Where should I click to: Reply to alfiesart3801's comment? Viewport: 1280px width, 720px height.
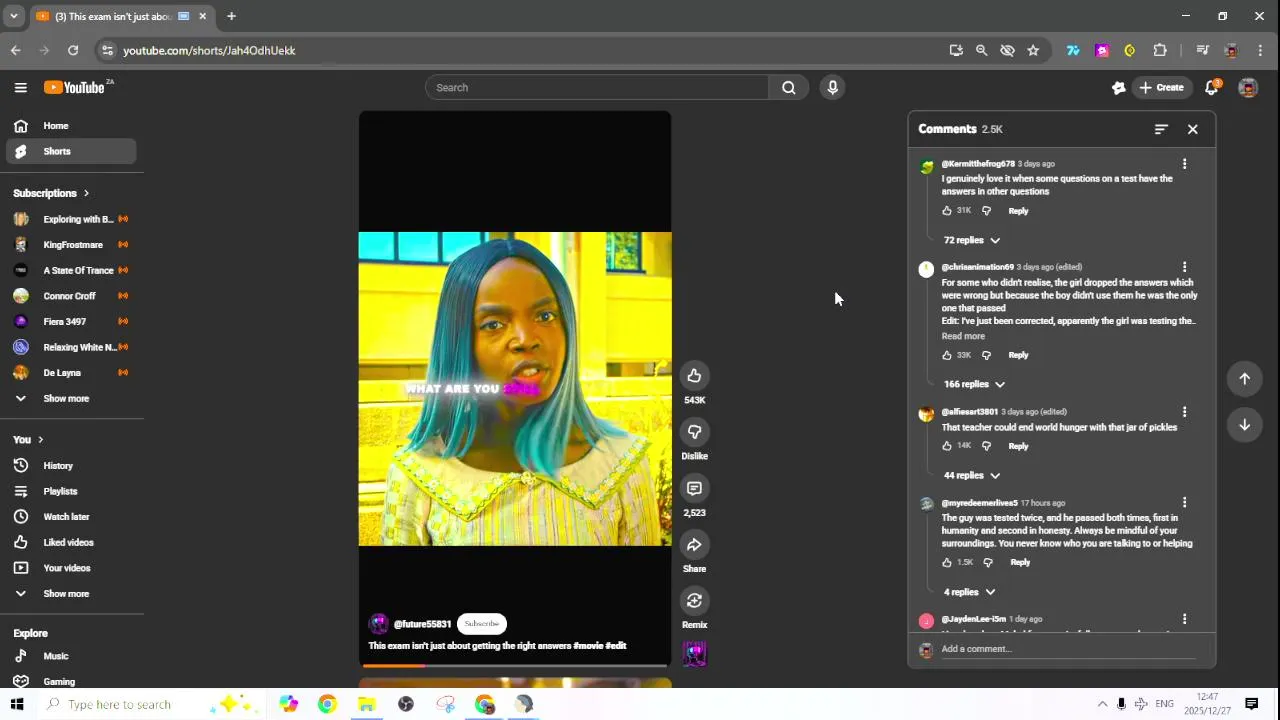[1018, 446]
